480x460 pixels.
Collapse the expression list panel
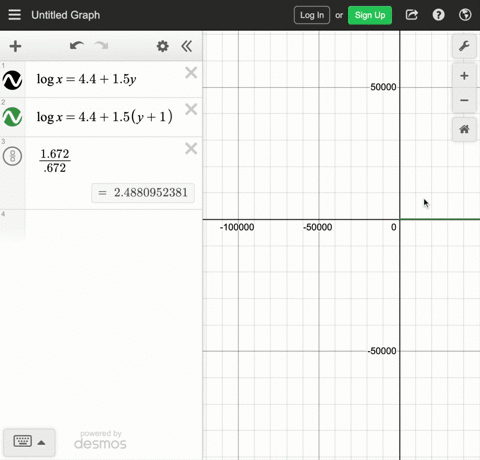(x=187, y=46)
